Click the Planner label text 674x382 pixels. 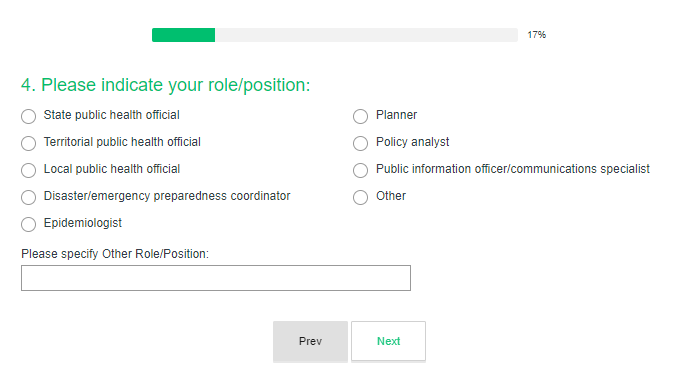(x=396, y=115)
